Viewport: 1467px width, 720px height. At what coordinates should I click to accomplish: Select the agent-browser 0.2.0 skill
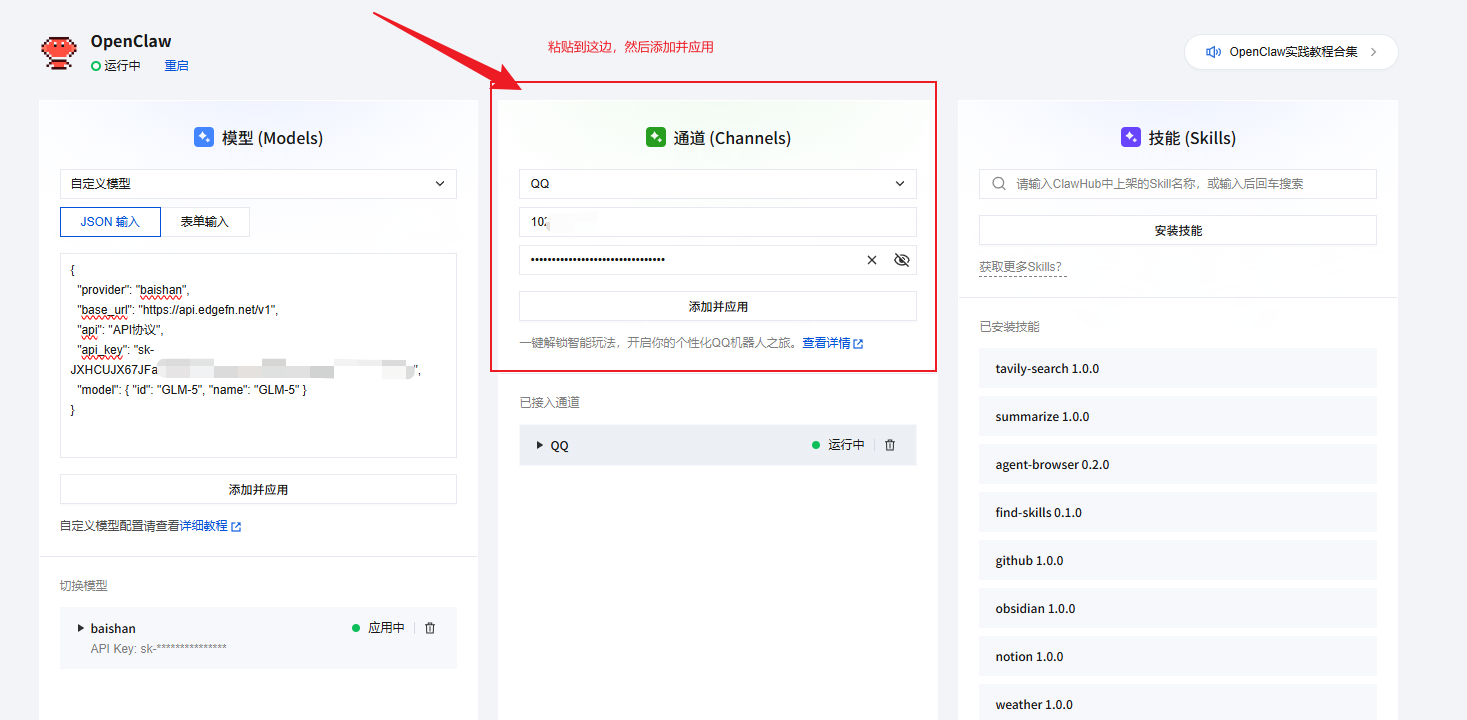click(1177, 464)
